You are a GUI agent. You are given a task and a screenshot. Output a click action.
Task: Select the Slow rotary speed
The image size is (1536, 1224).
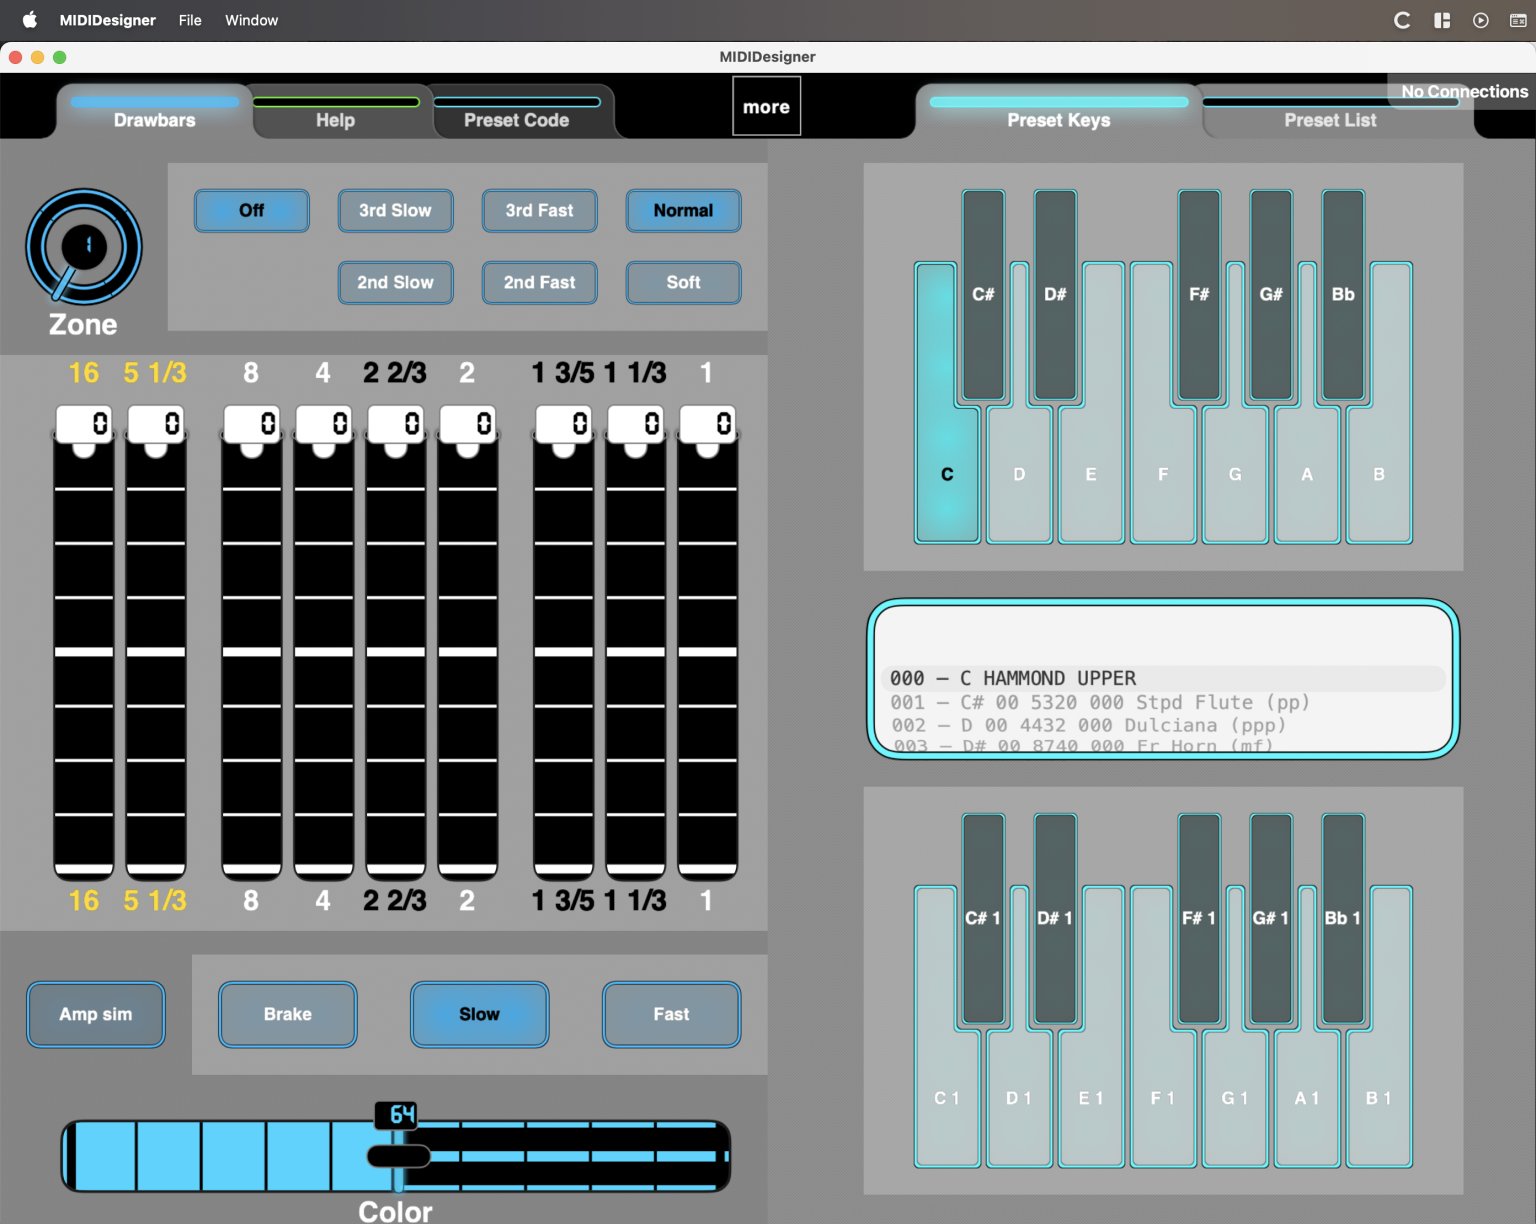pyautogui.click(x=480, y=1015)
